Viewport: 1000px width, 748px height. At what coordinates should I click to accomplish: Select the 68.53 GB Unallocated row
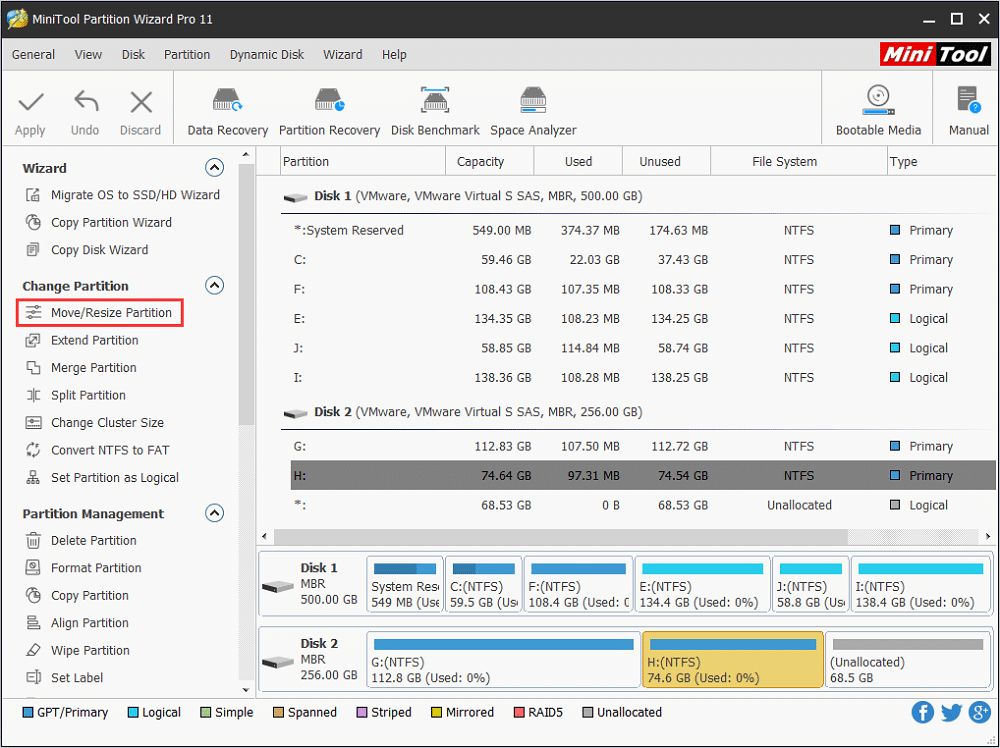643,504
